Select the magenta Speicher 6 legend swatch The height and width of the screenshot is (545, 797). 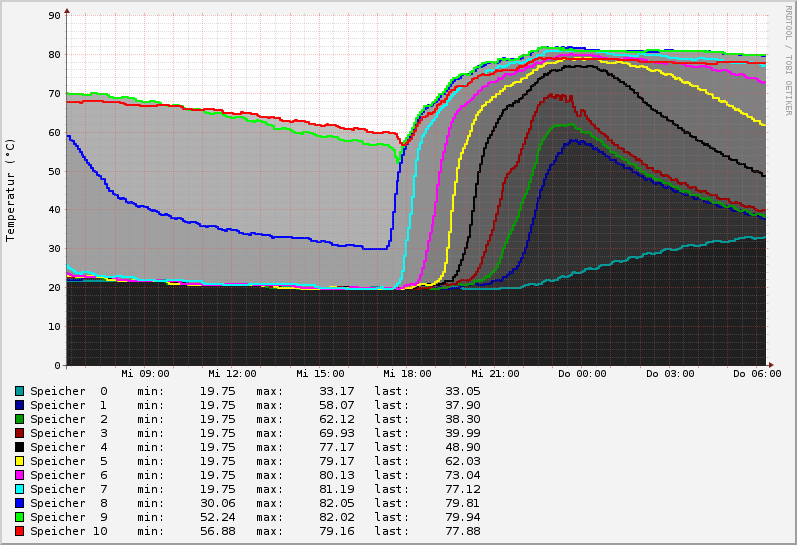coord(20,475)
